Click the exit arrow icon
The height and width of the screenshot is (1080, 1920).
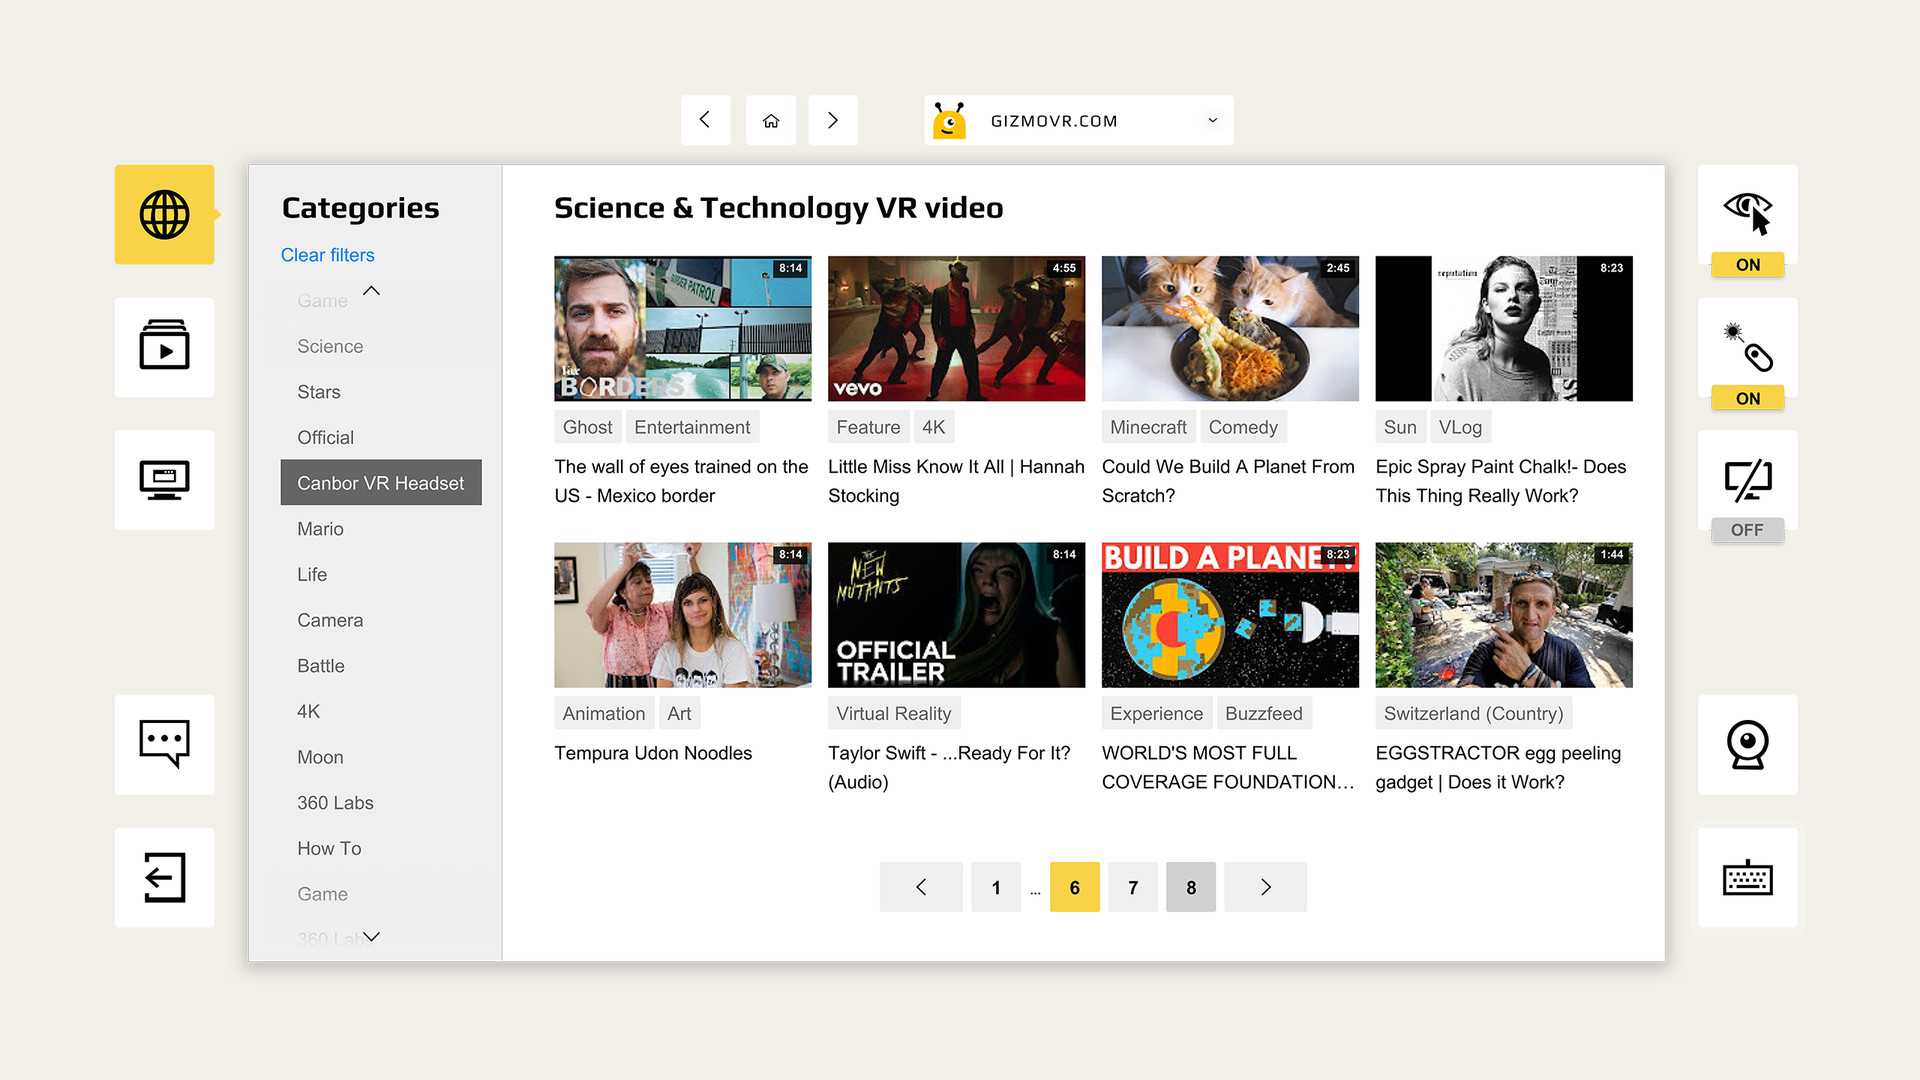164,877
